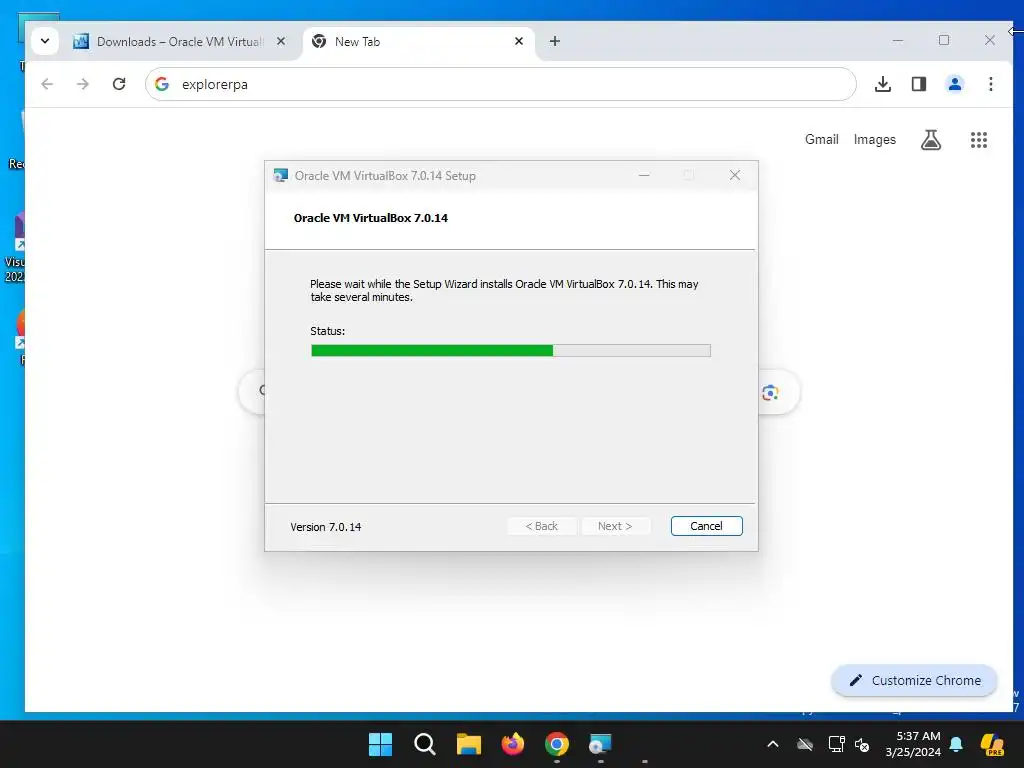This screenshot has height=768, width=1024.
Task: Click the Chrome forward arrow
Action: point(83,84)
